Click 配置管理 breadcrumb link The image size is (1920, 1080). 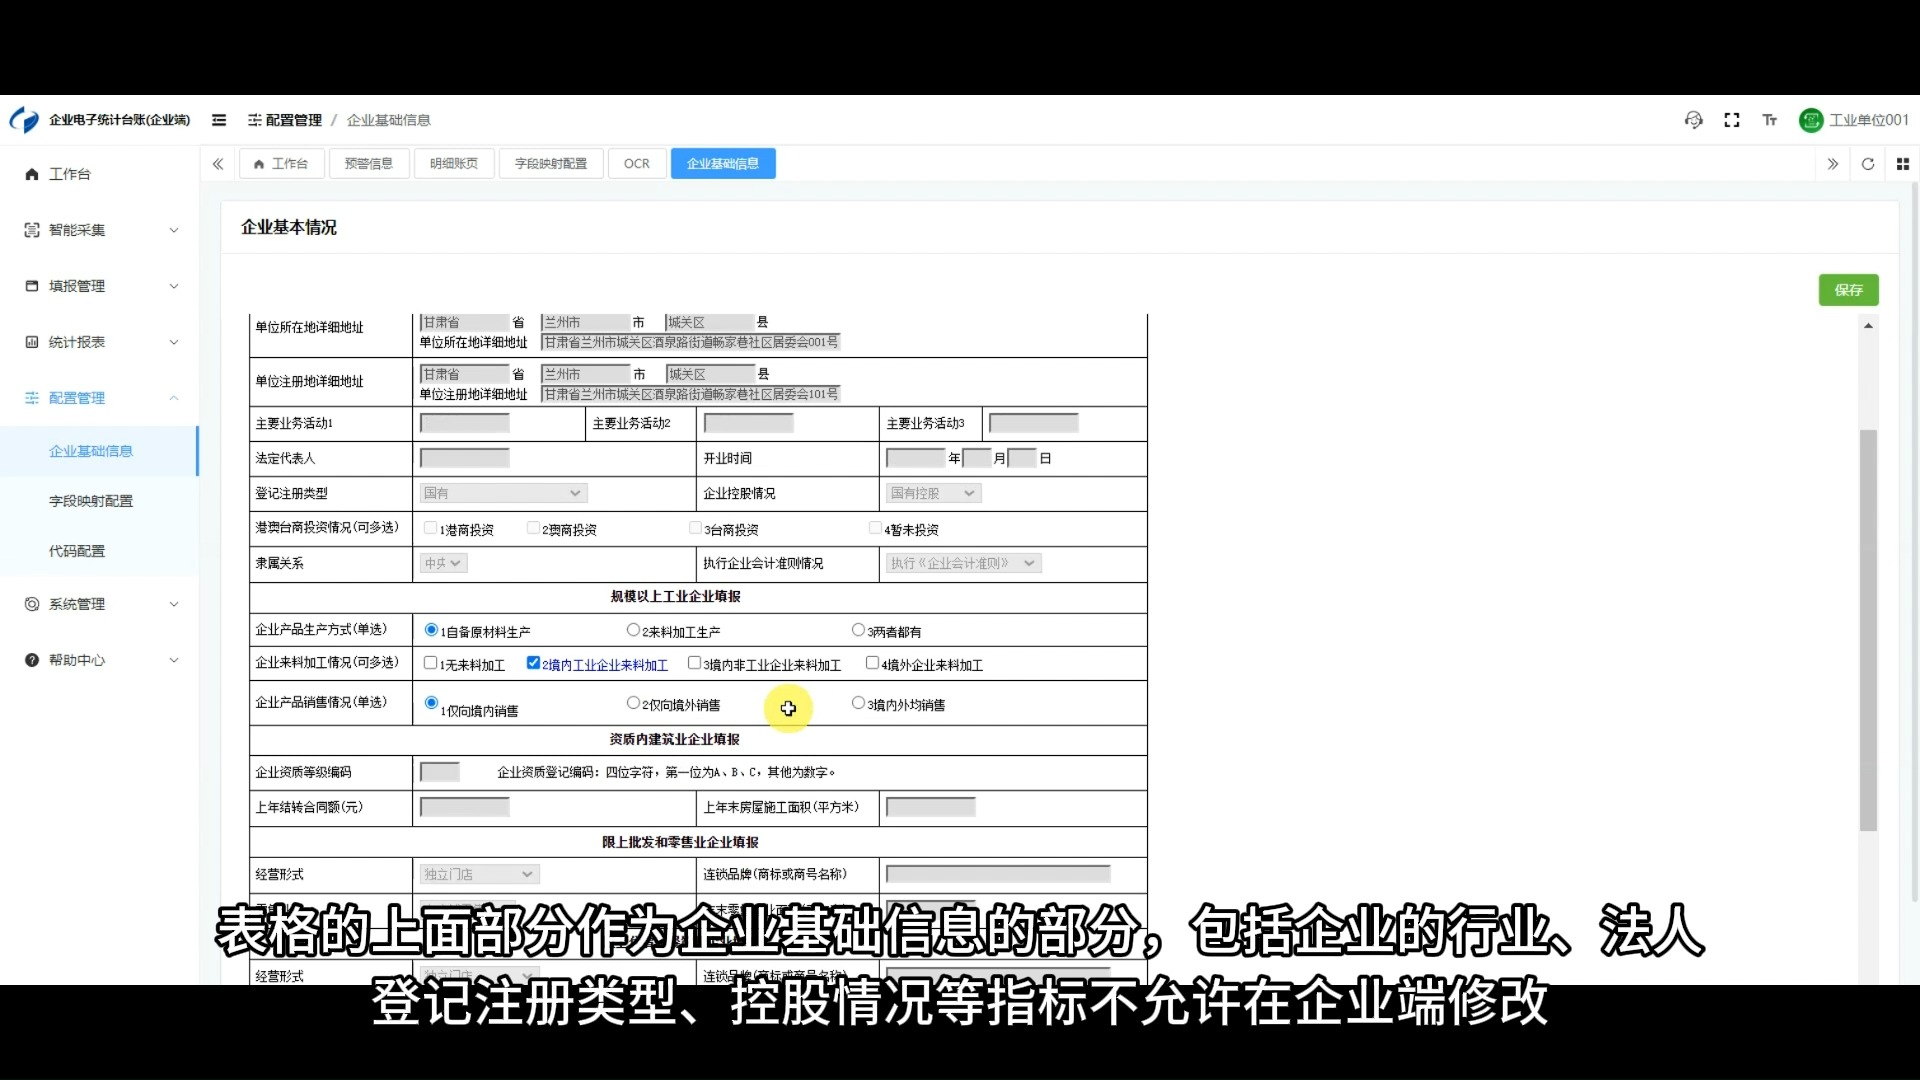(x=293, y=120)
